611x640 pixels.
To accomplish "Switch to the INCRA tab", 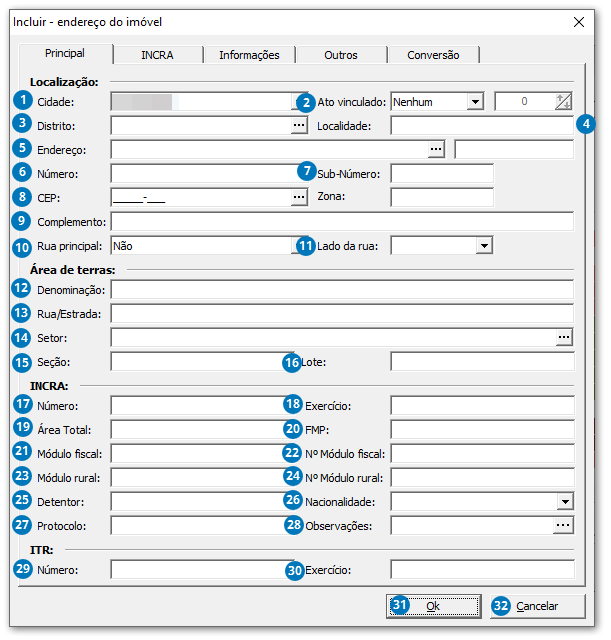I will [157, 55].
